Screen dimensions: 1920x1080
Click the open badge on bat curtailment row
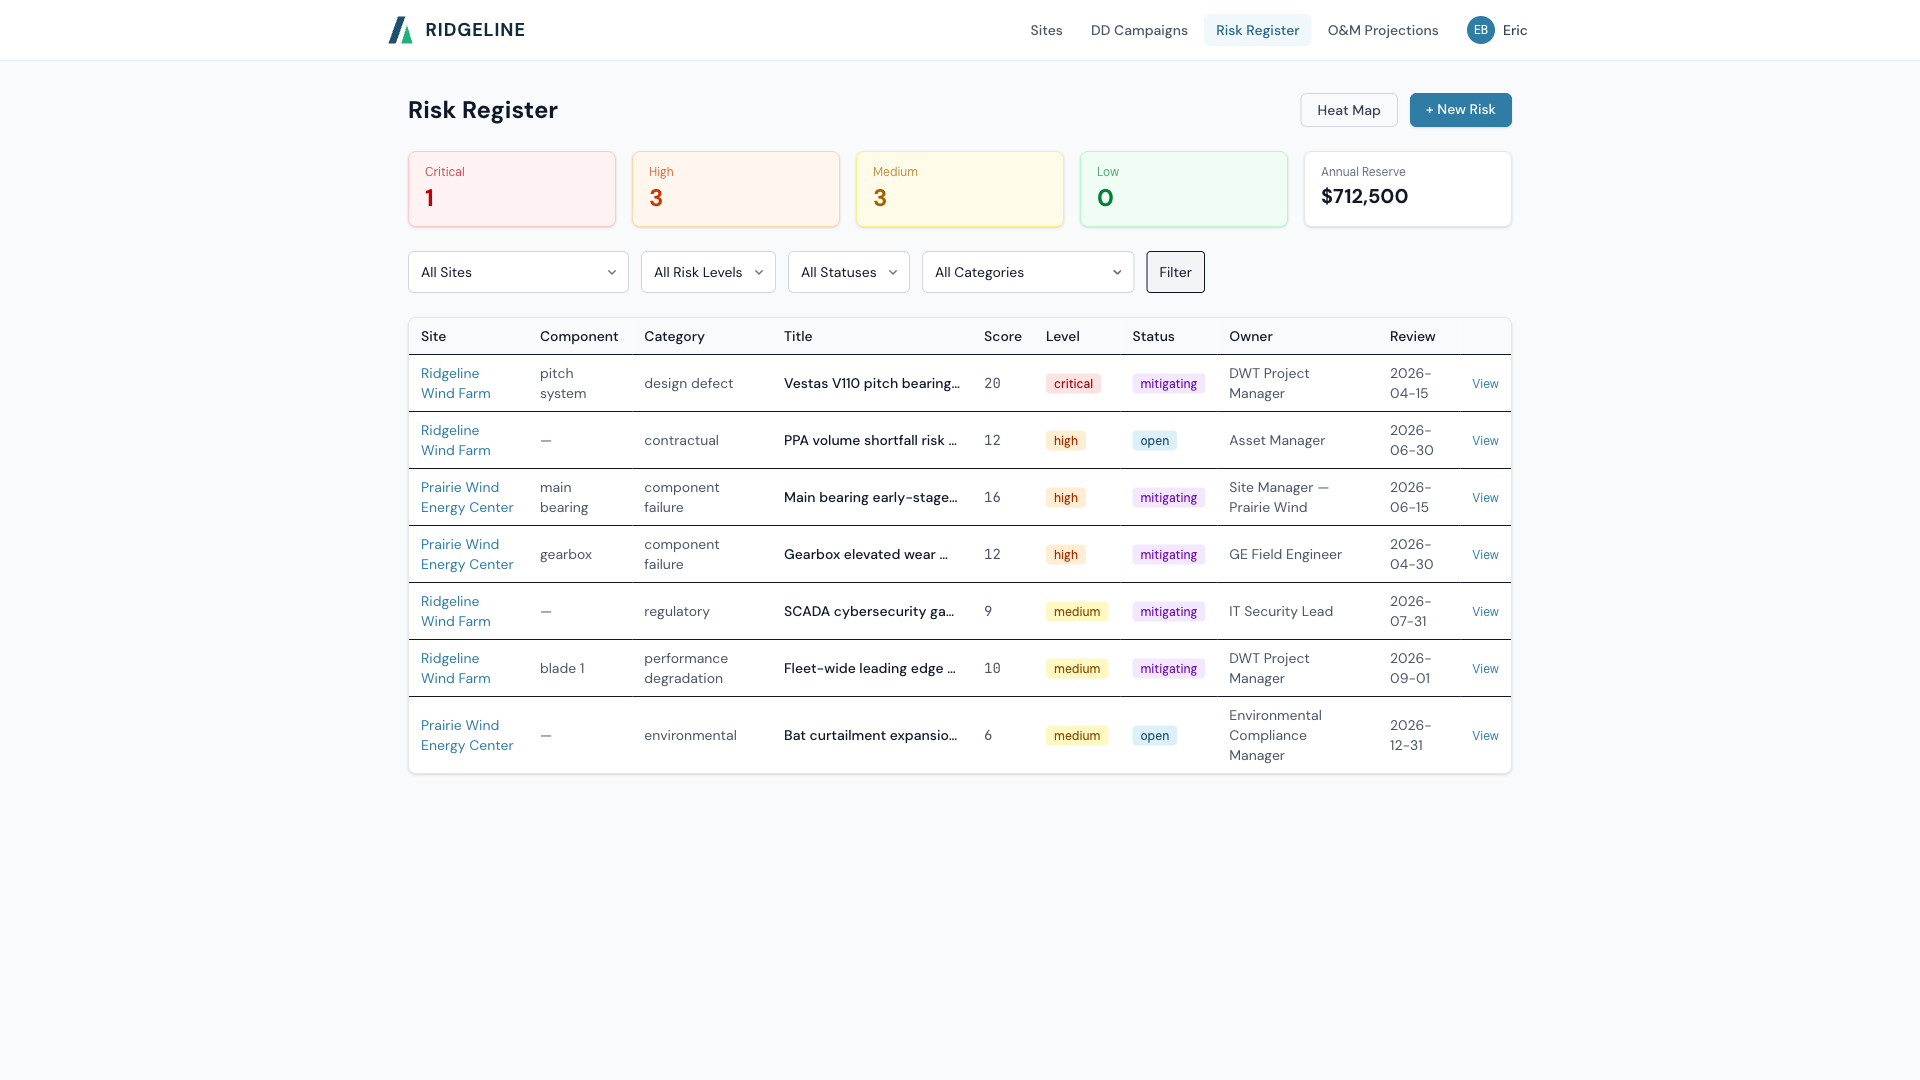tap(1154, 735)
